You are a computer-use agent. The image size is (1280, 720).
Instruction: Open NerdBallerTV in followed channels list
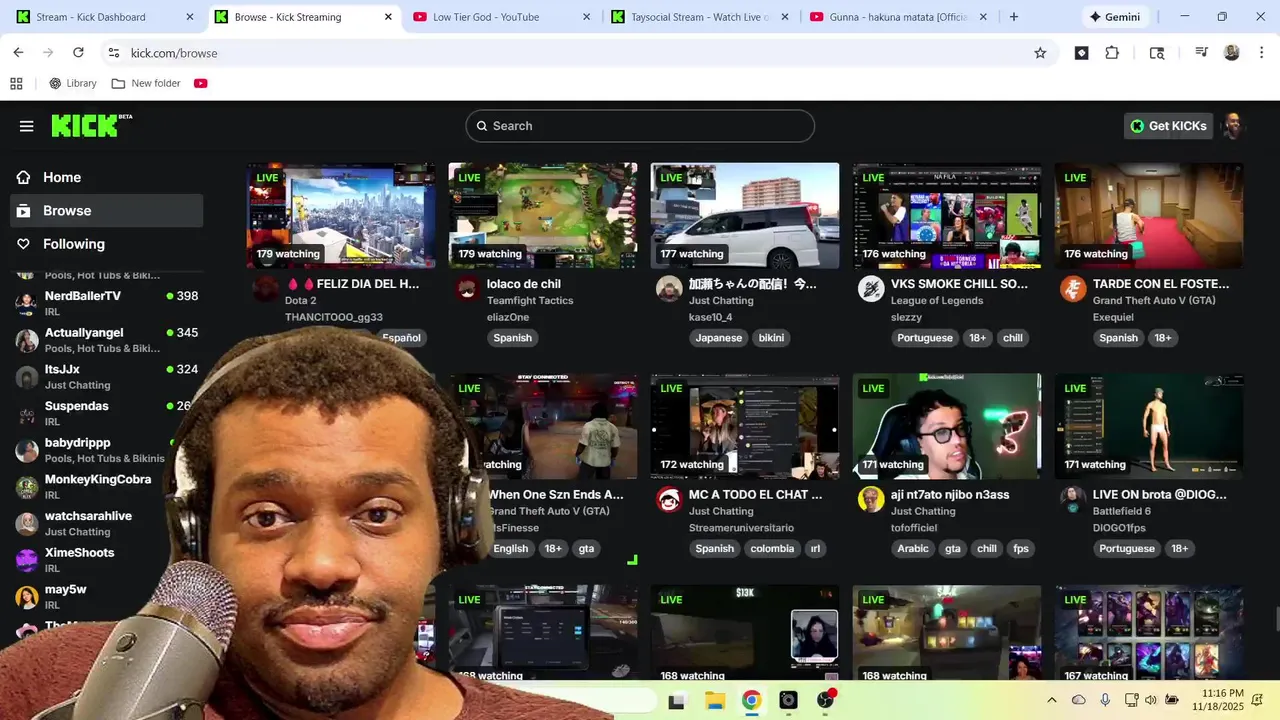click(106, 303)
